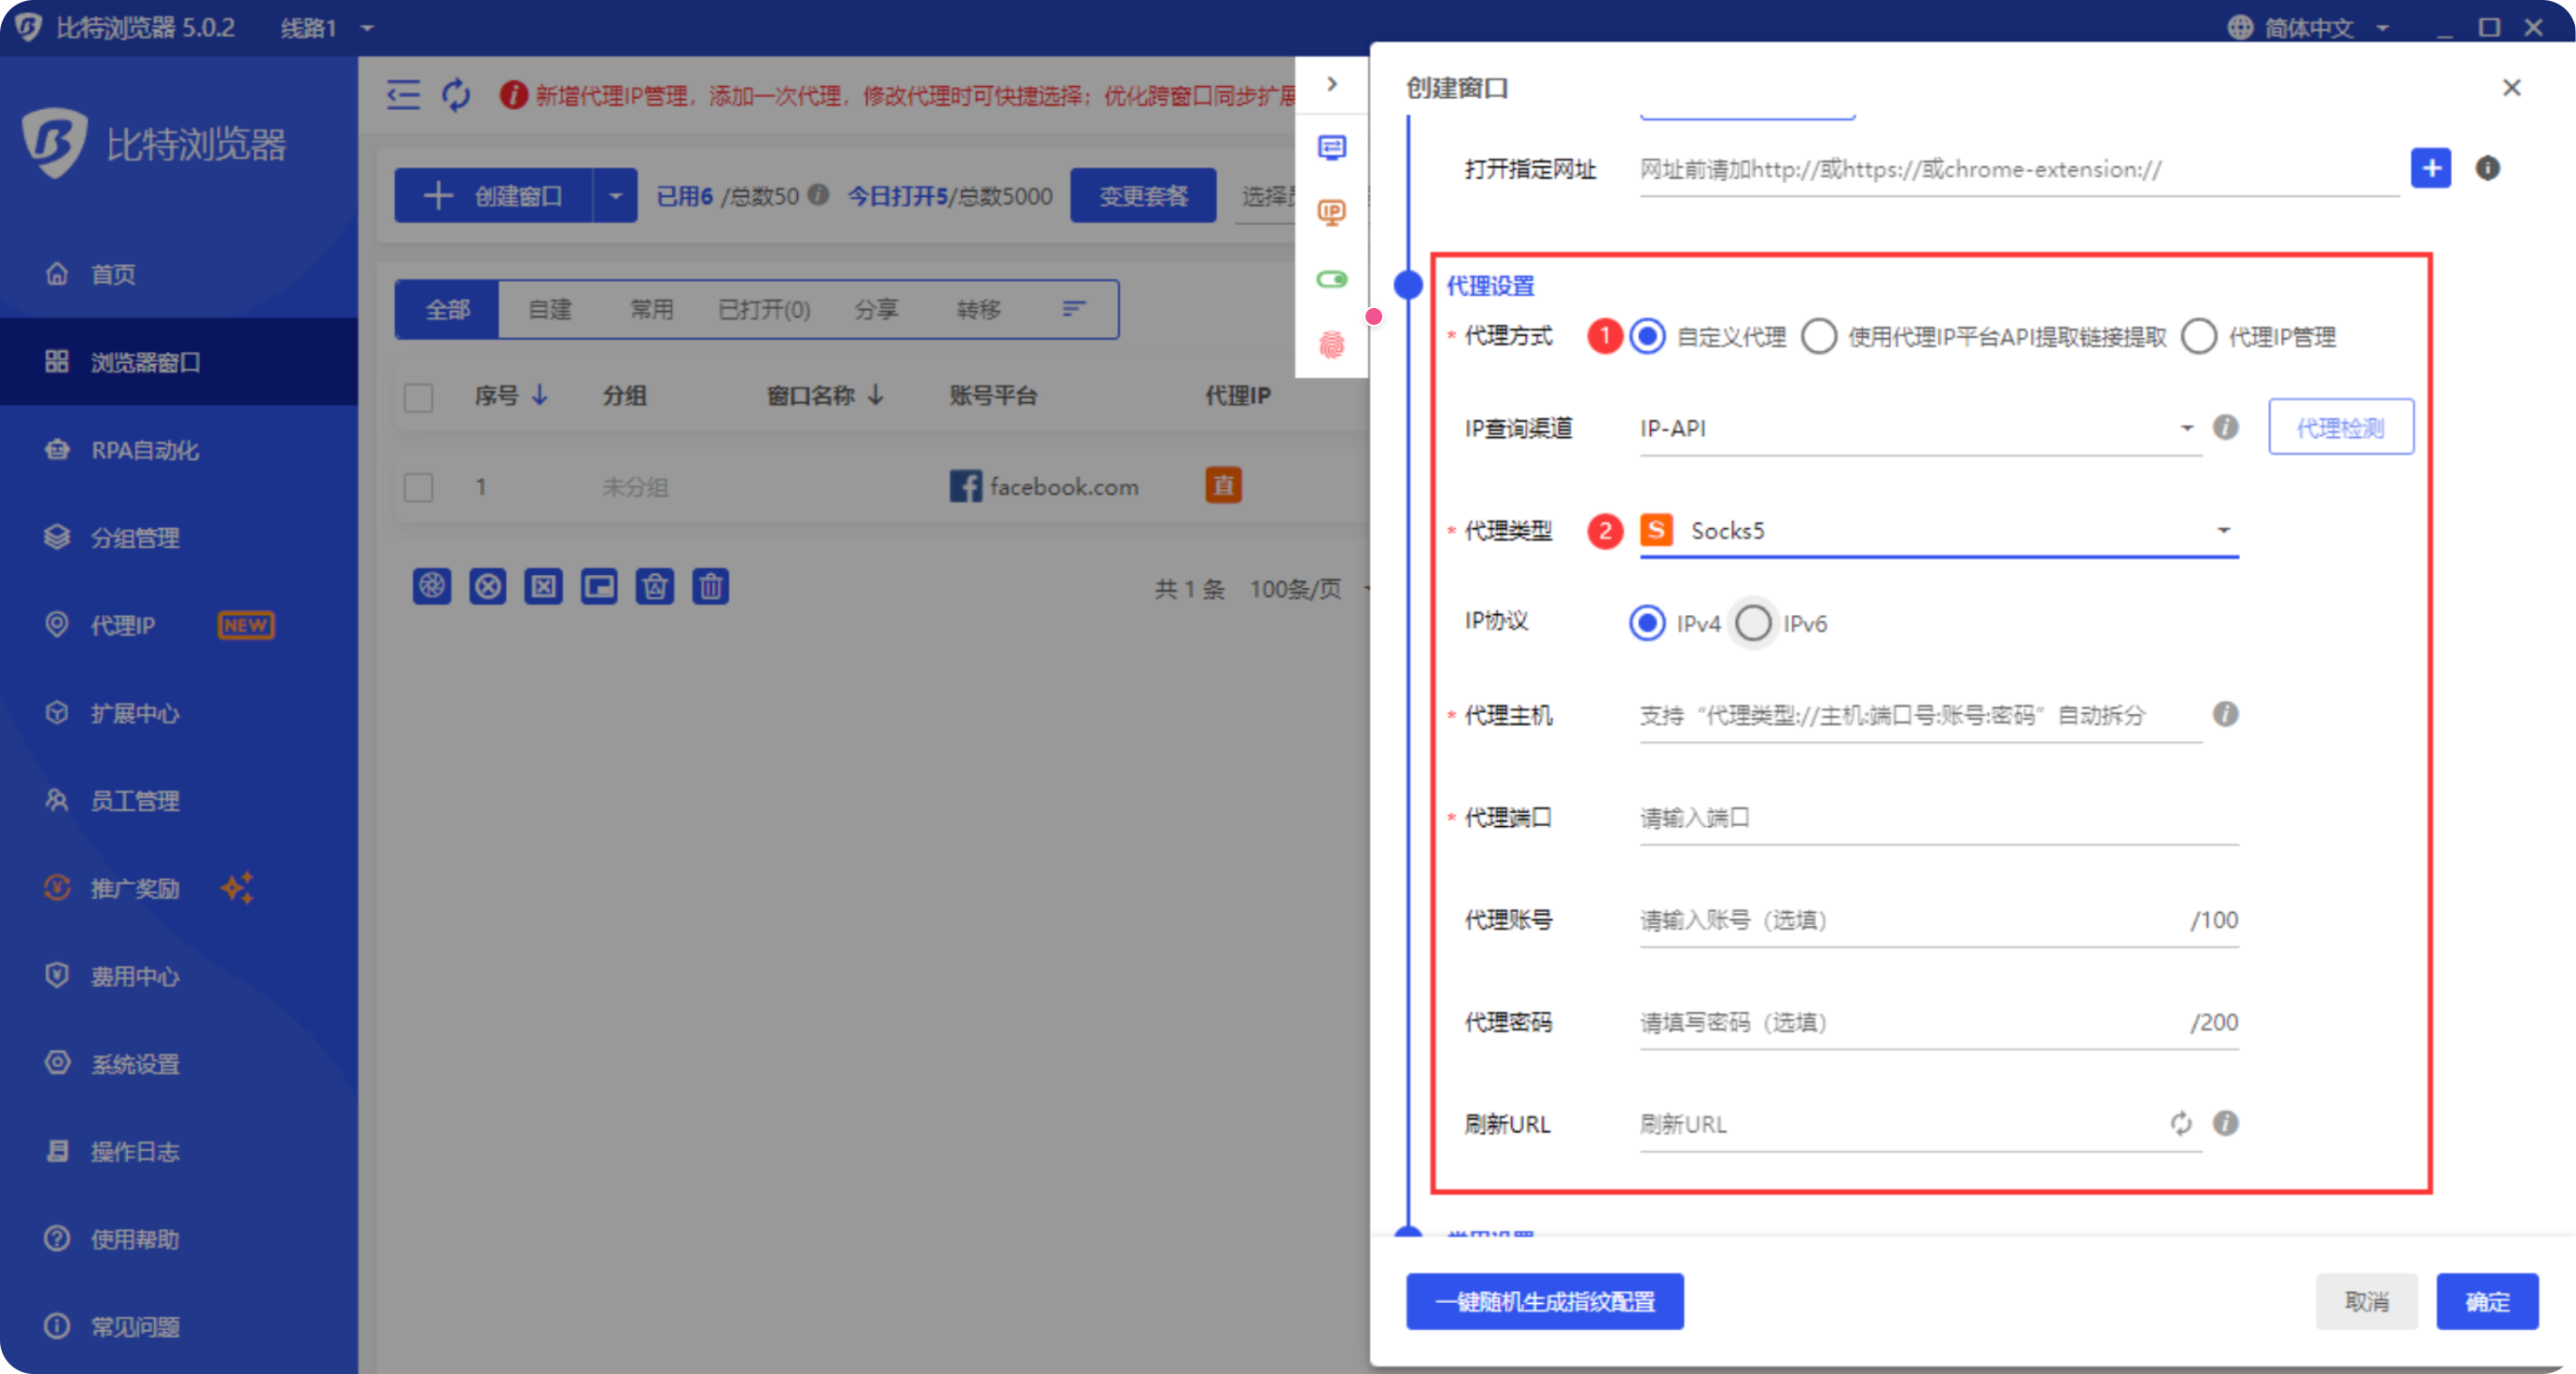The width and height of the screenshot is (2576, 1374).
Task: Select the IPv6 radio button
Action: pos(1753,623)
